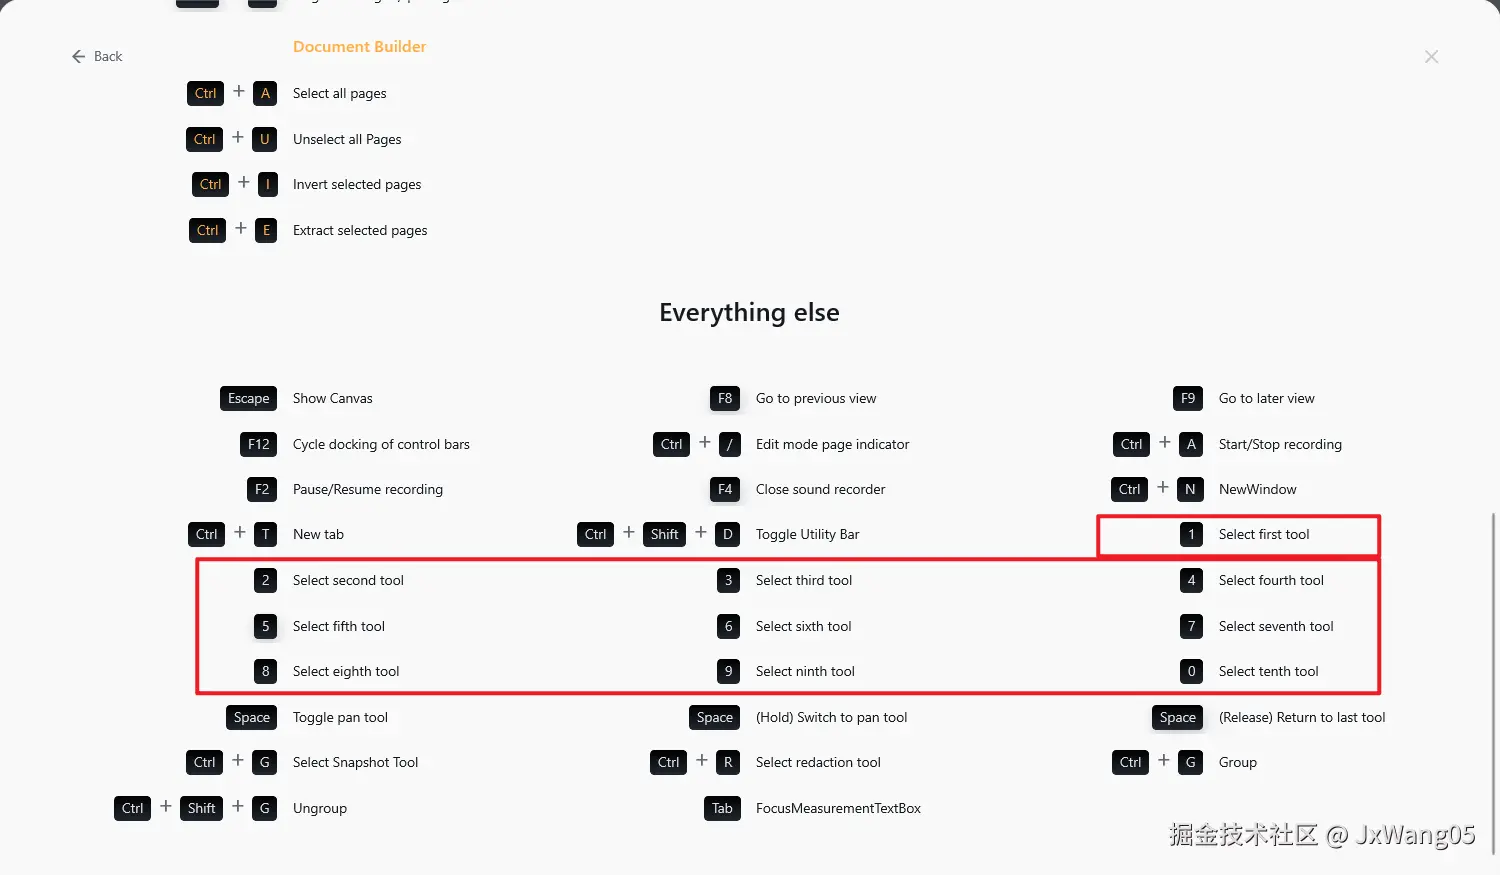The image size is (1500, 875).
Task: Click the "Select Snapshot Tool" shortcut label
Action: coord(355,762)
